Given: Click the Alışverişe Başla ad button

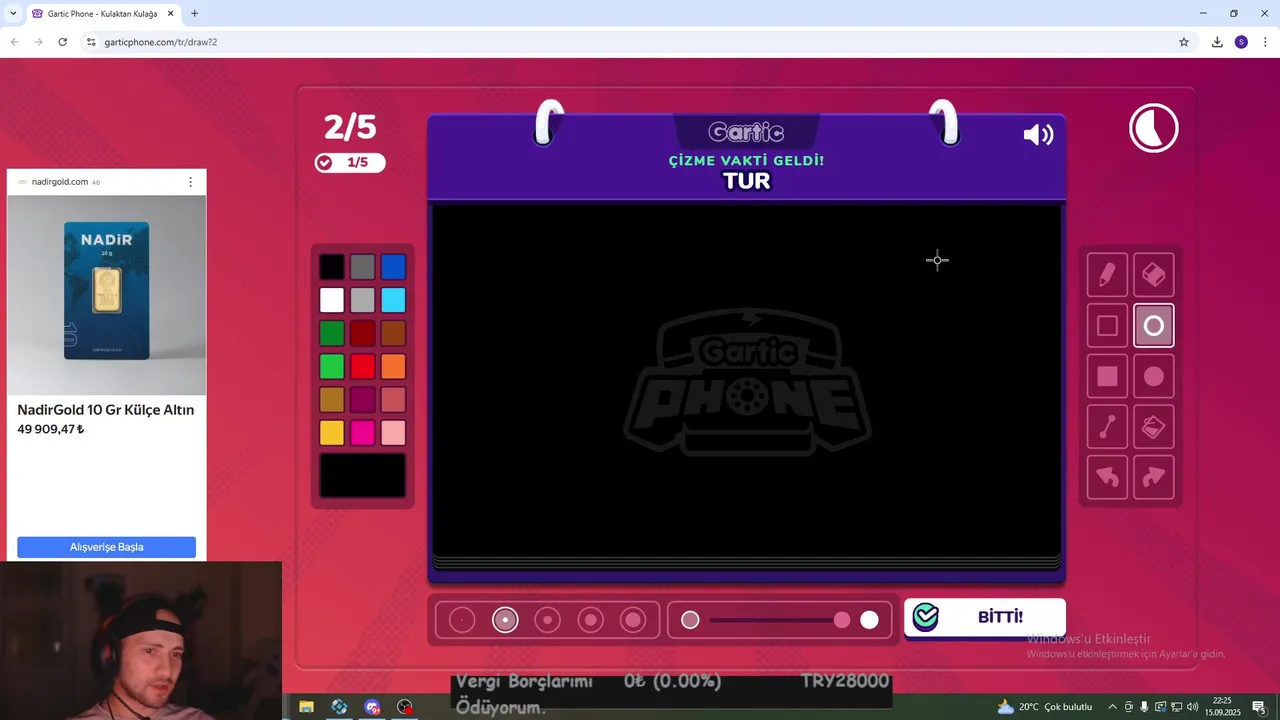Looking at the screenshot, I should [x=106, y=547].
